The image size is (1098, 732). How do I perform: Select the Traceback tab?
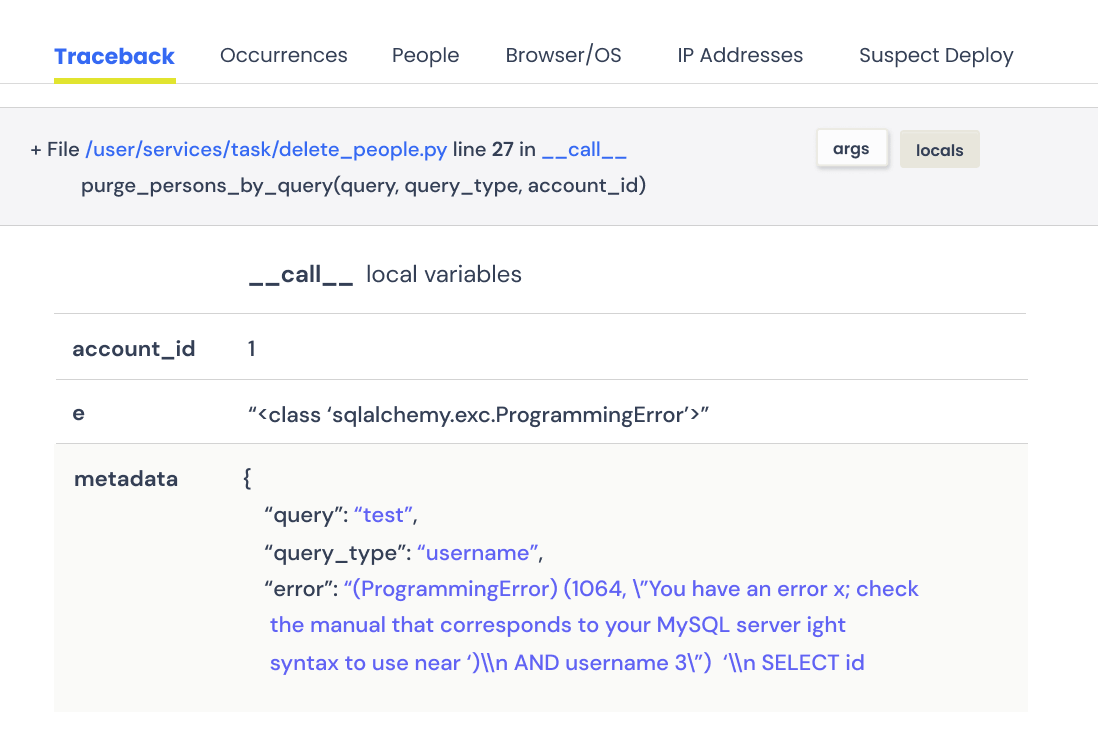(114, 55)
